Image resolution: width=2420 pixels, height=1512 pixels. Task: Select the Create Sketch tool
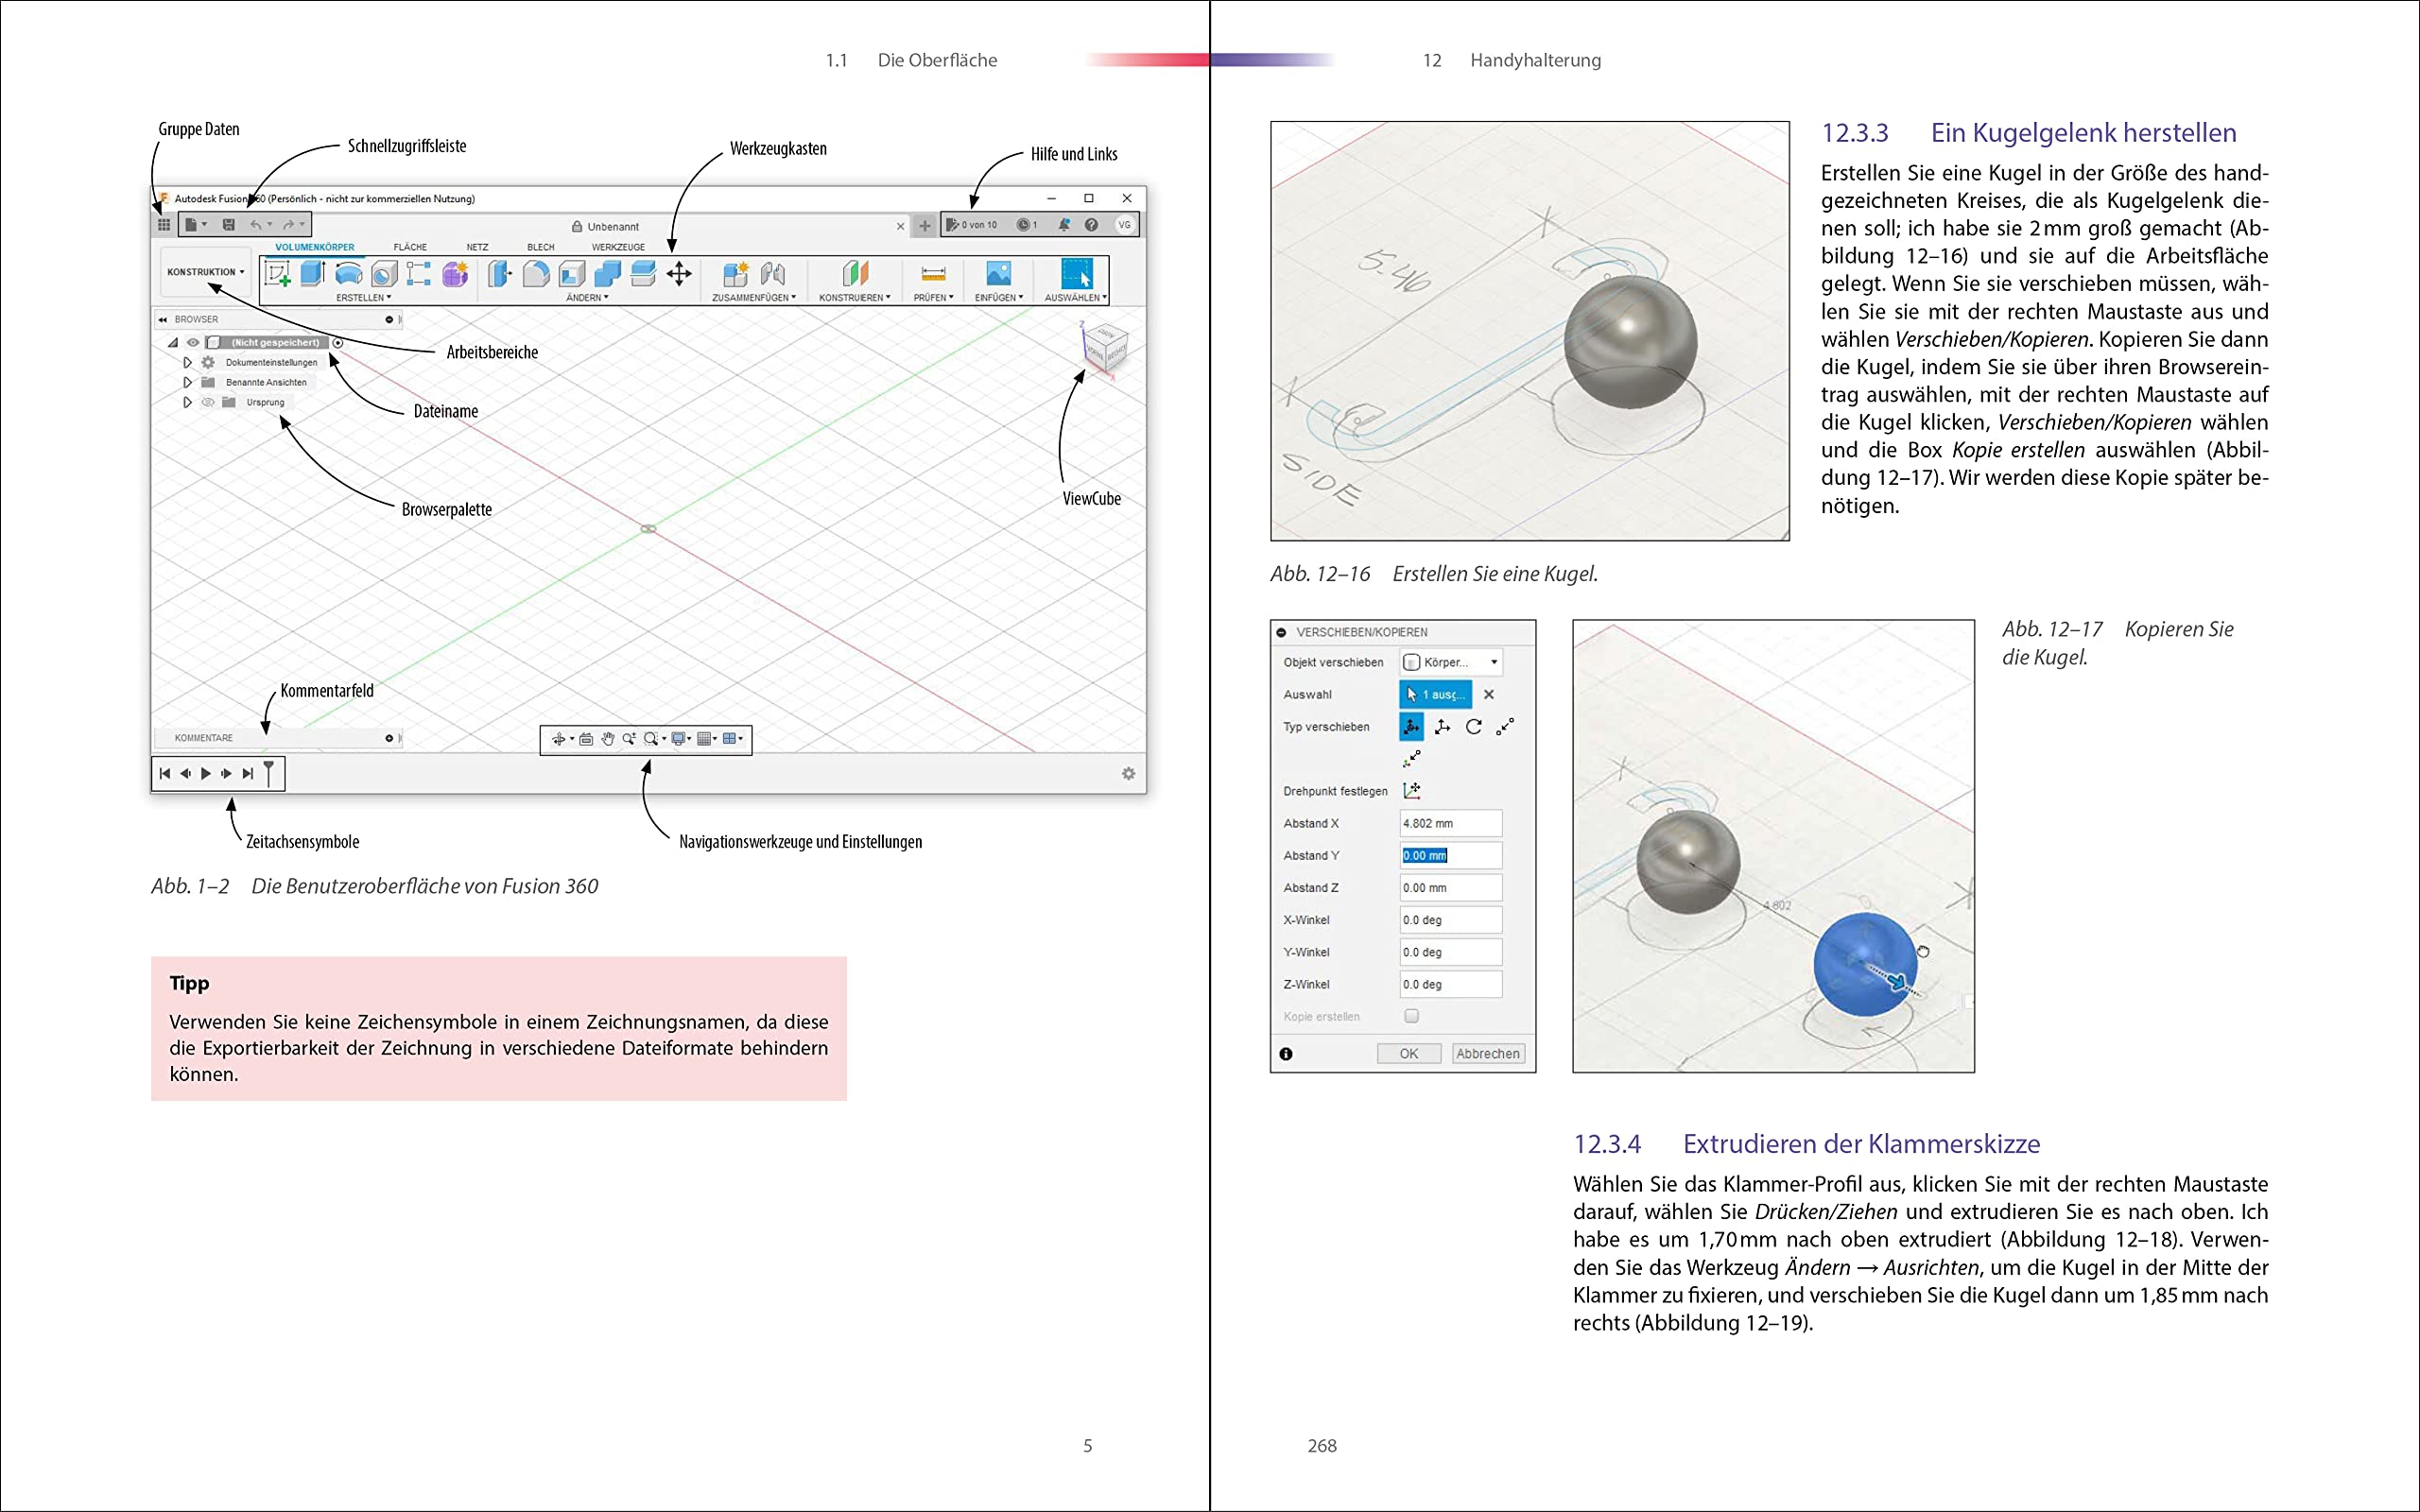277,274
